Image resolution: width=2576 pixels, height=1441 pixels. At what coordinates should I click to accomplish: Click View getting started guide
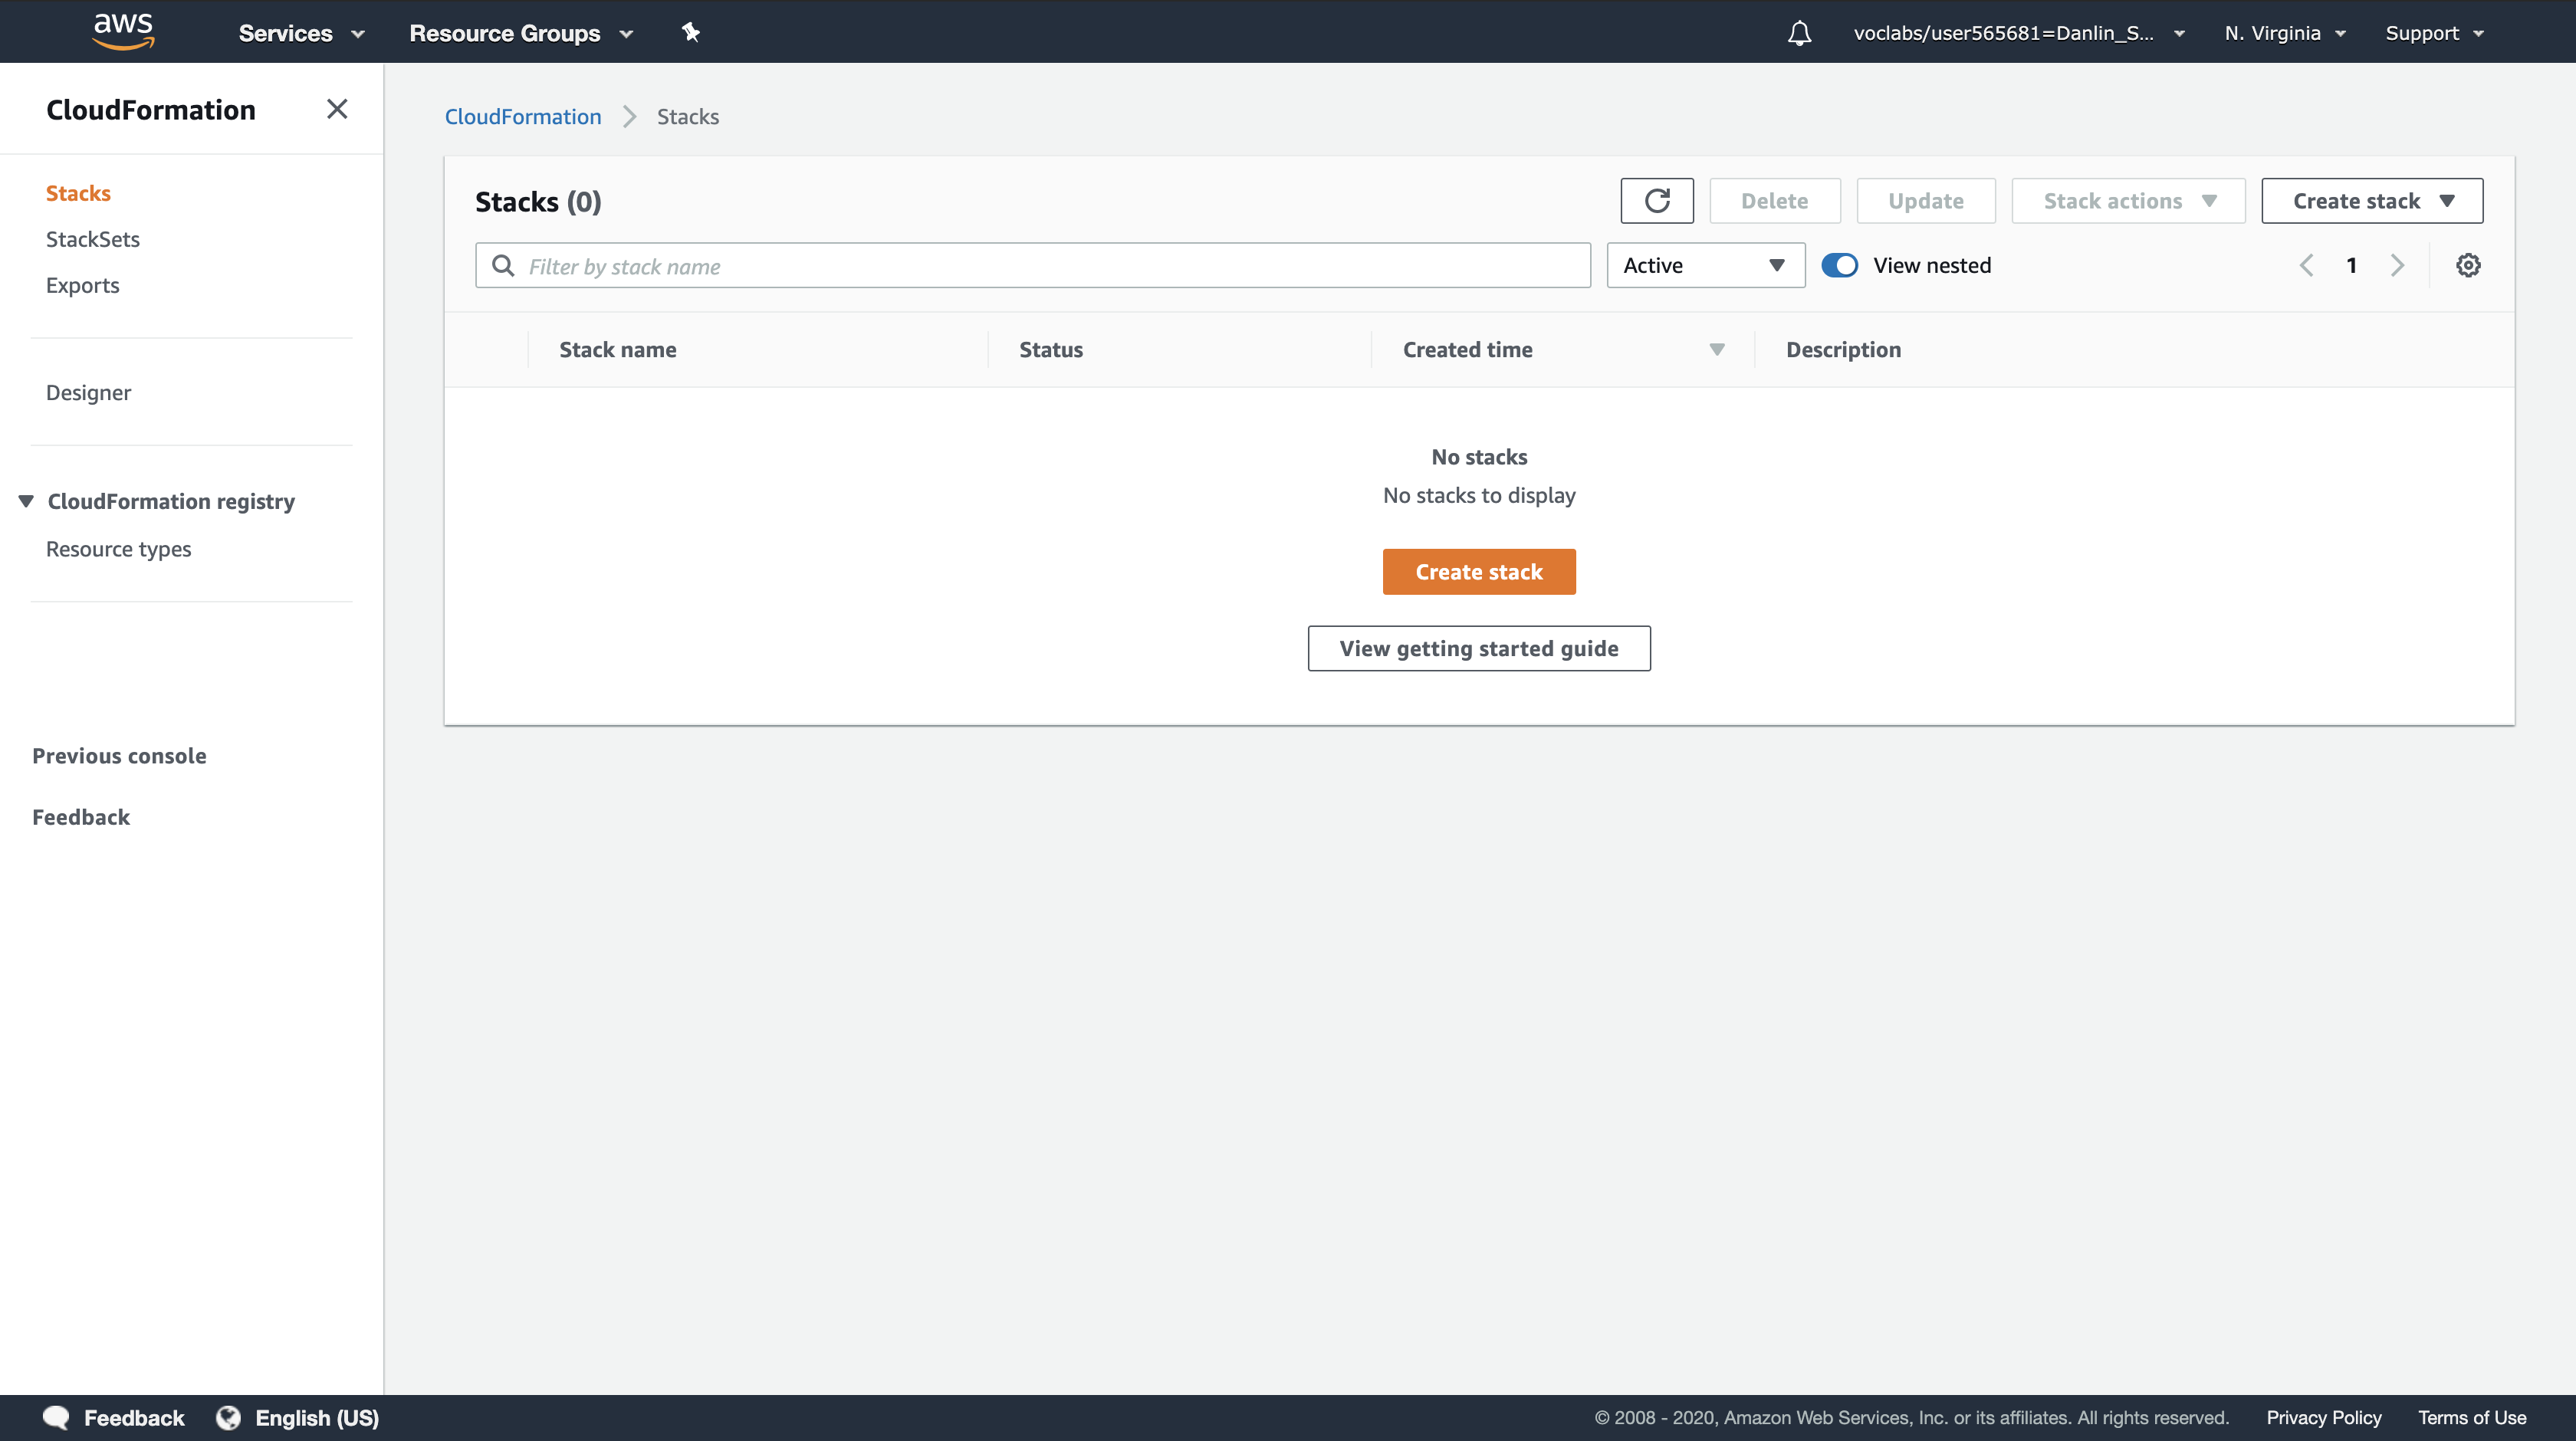pos(1478,648)
